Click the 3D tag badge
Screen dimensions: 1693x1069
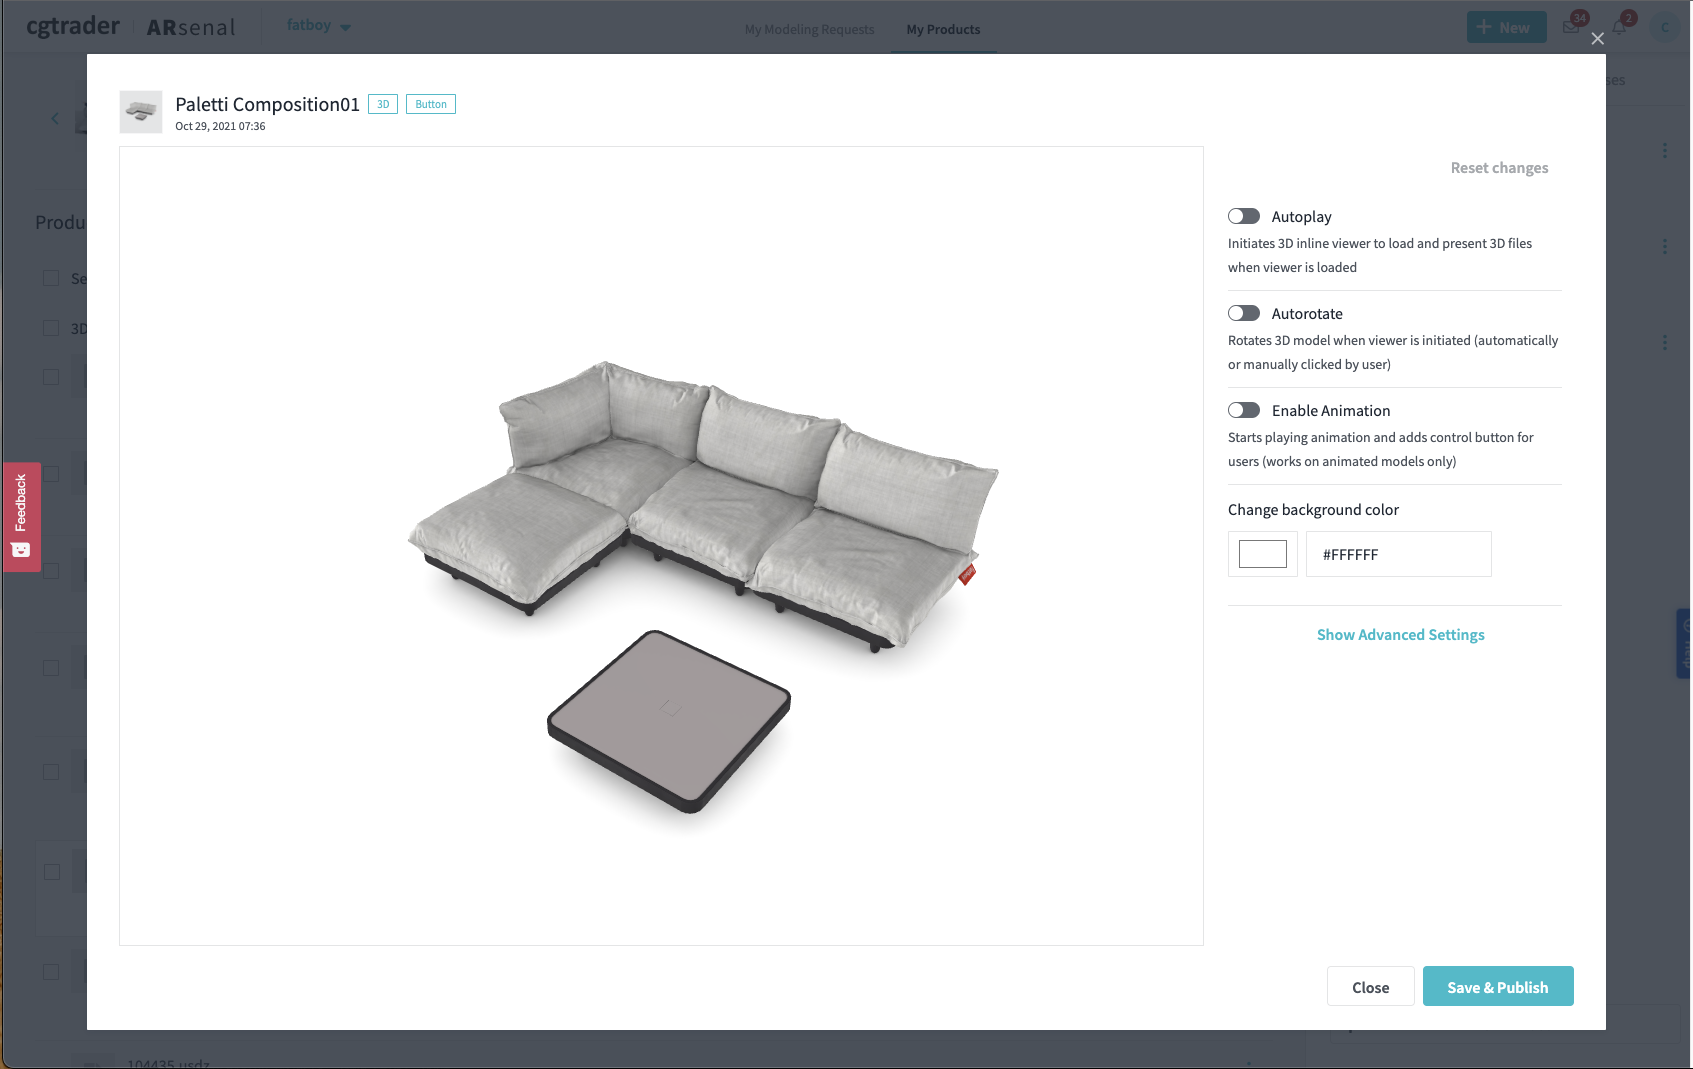pyautogui.click(x=383, y=104)
